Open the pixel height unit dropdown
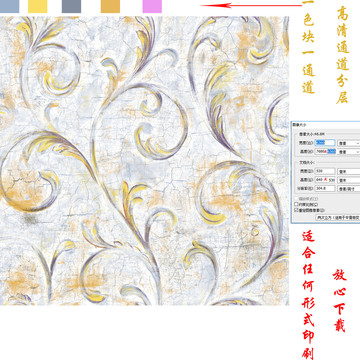The width and height of the screenshot is (360, 360). point(349,152)
